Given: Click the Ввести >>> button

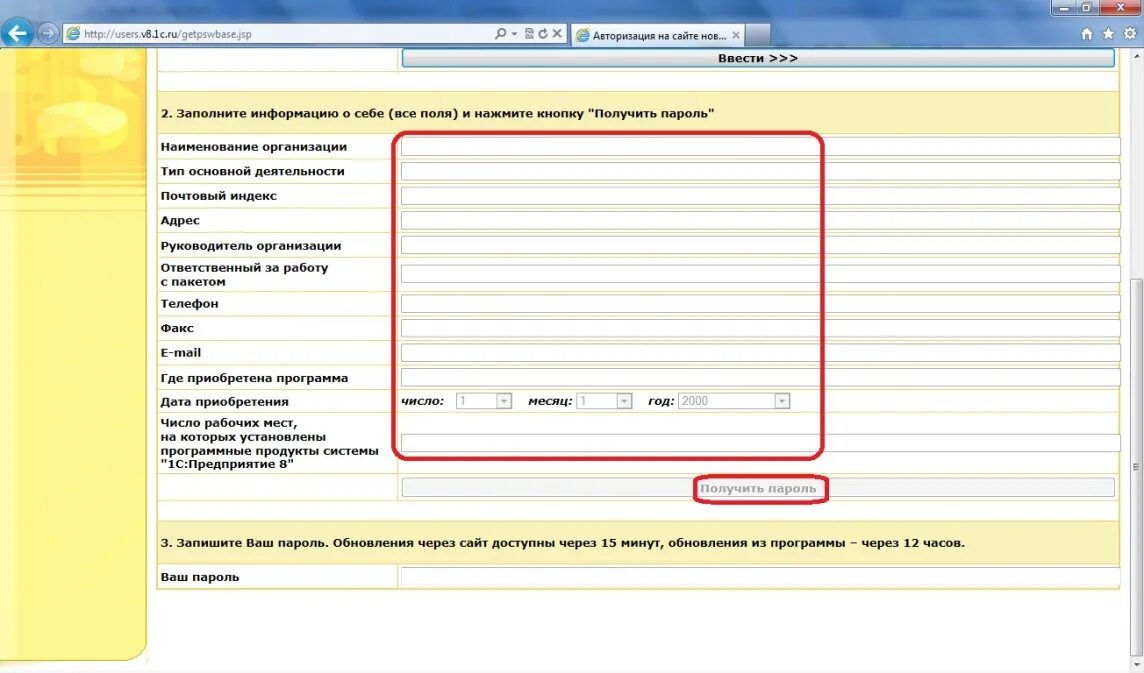Looking at the screenshot, I should pos(758,58).
